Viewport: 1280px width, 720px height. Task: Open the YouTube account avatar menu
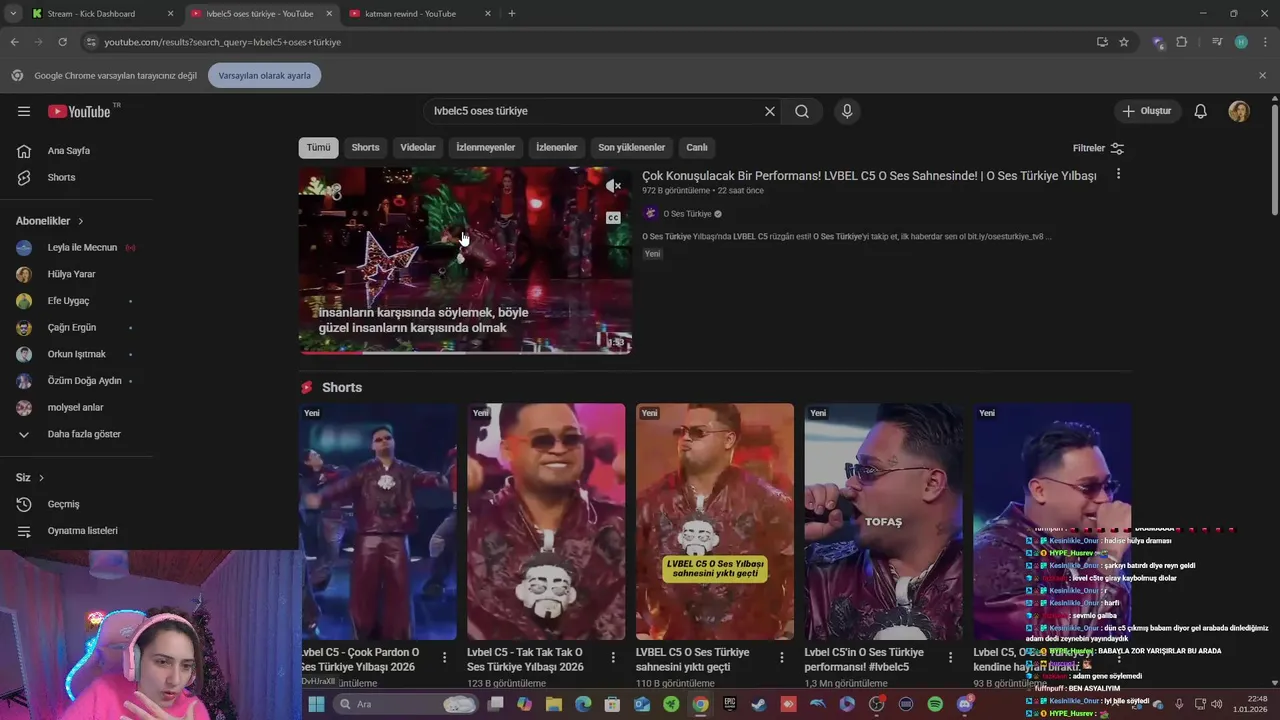tap(1239, 111)
